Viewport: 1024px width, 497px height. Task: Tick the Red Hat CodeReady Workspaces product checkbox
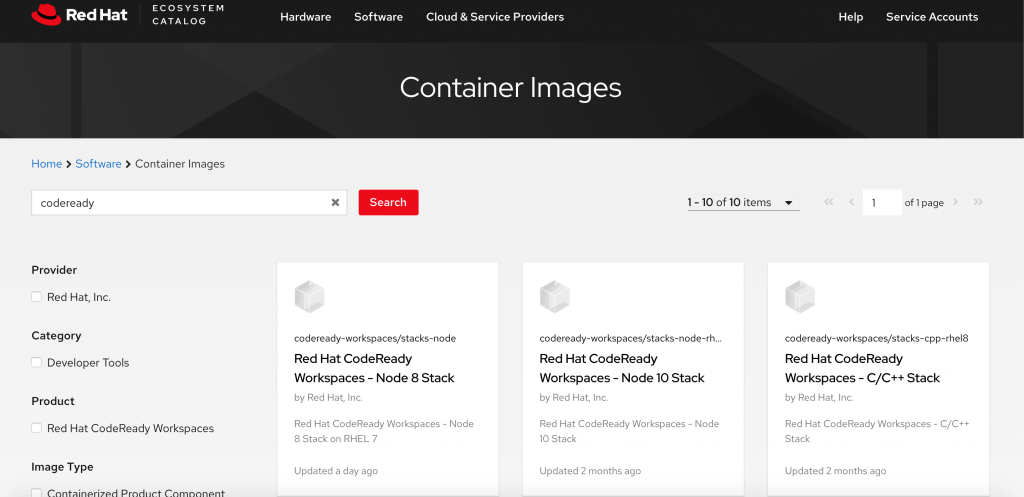37,428
